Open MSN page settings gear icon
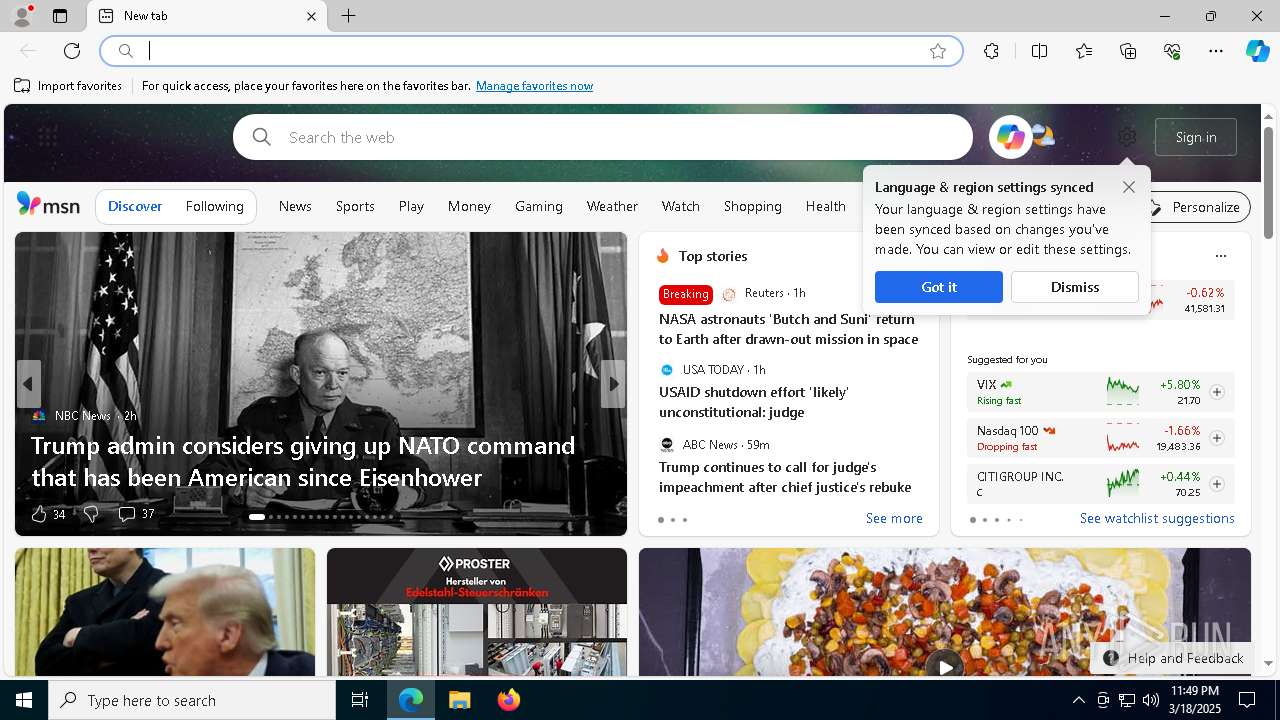The width and height of the screenshot is (1280, 720). 1127,137
